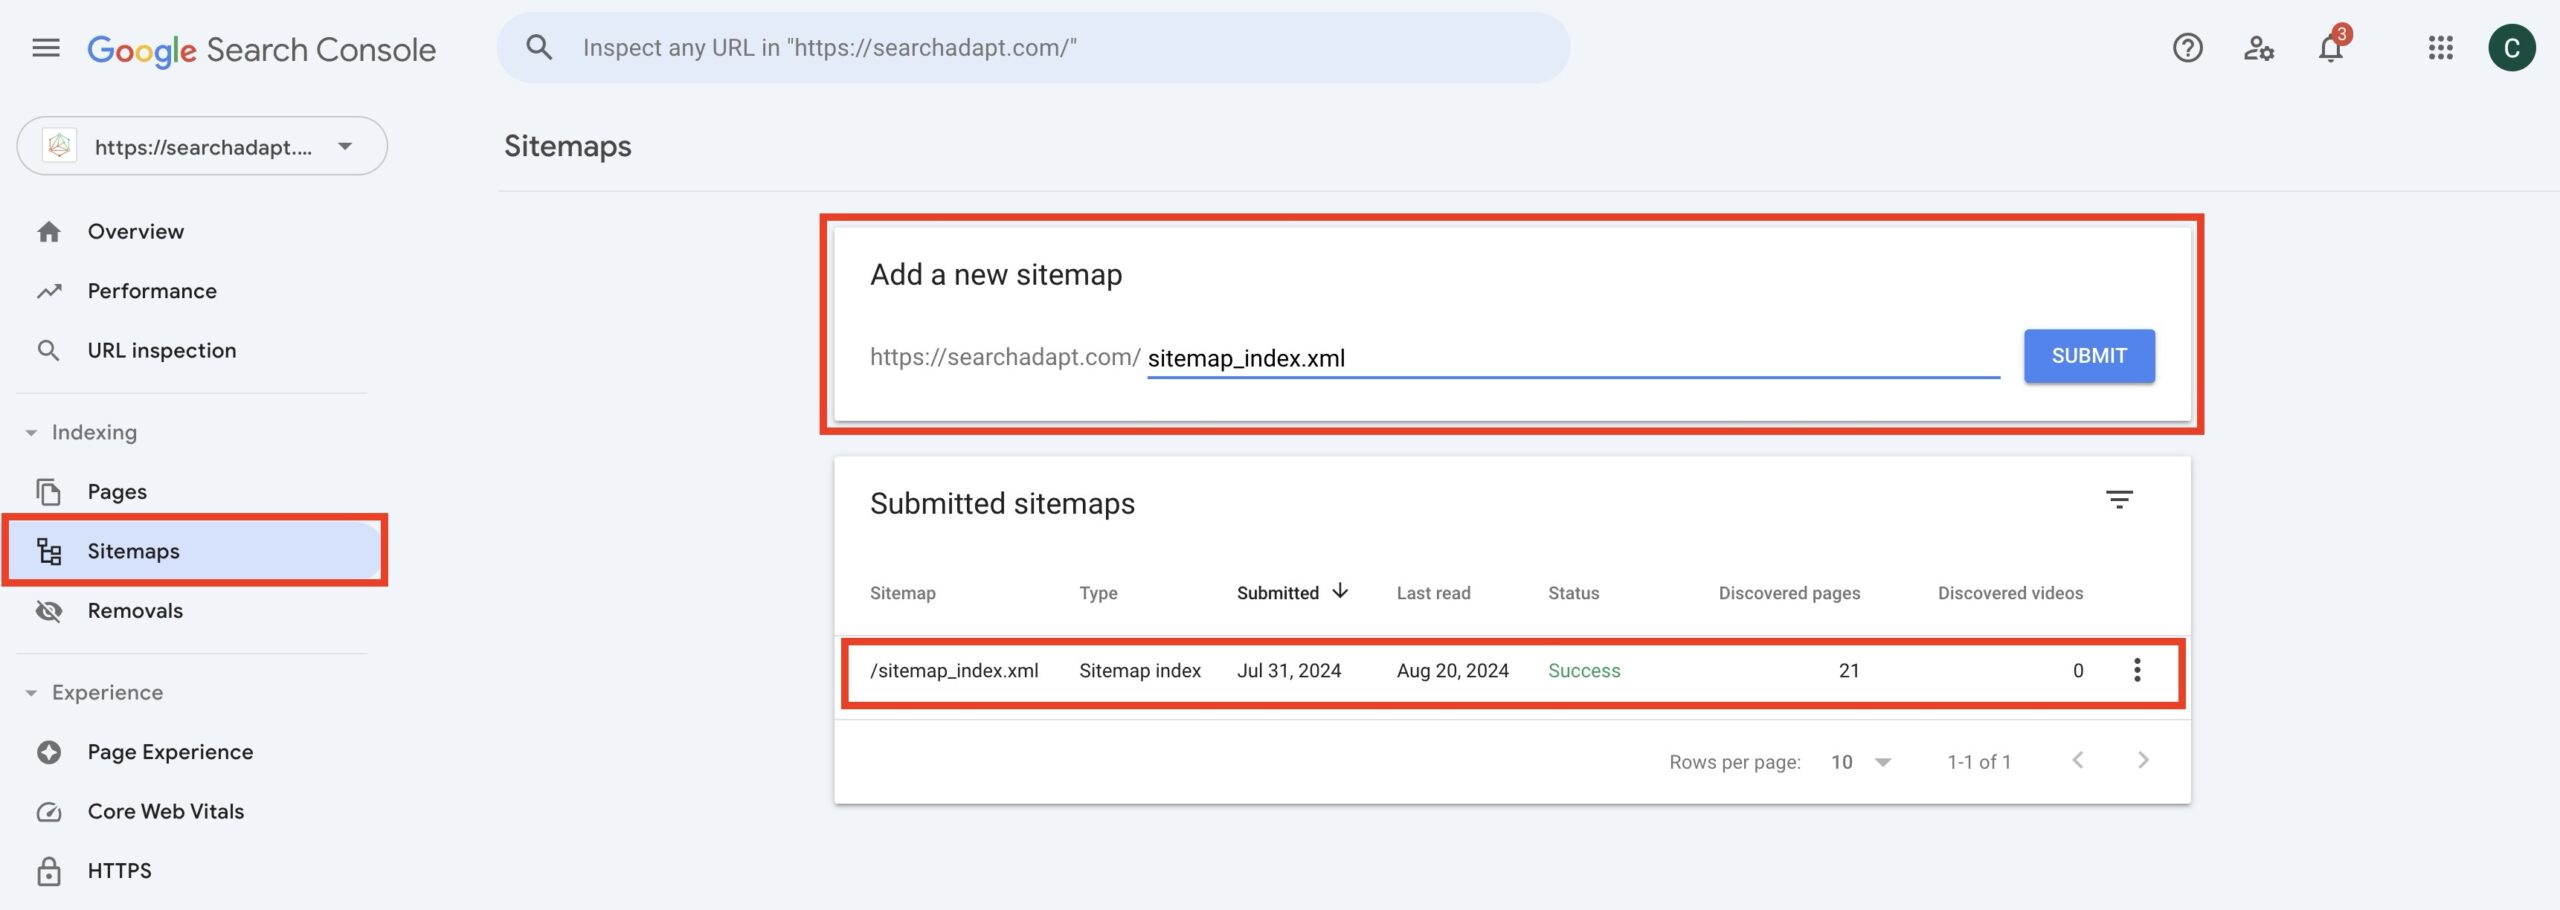Select Sitemaps in the sidebar
The height and width of the screenshot is (910, 2560).
tap(196, 551)
